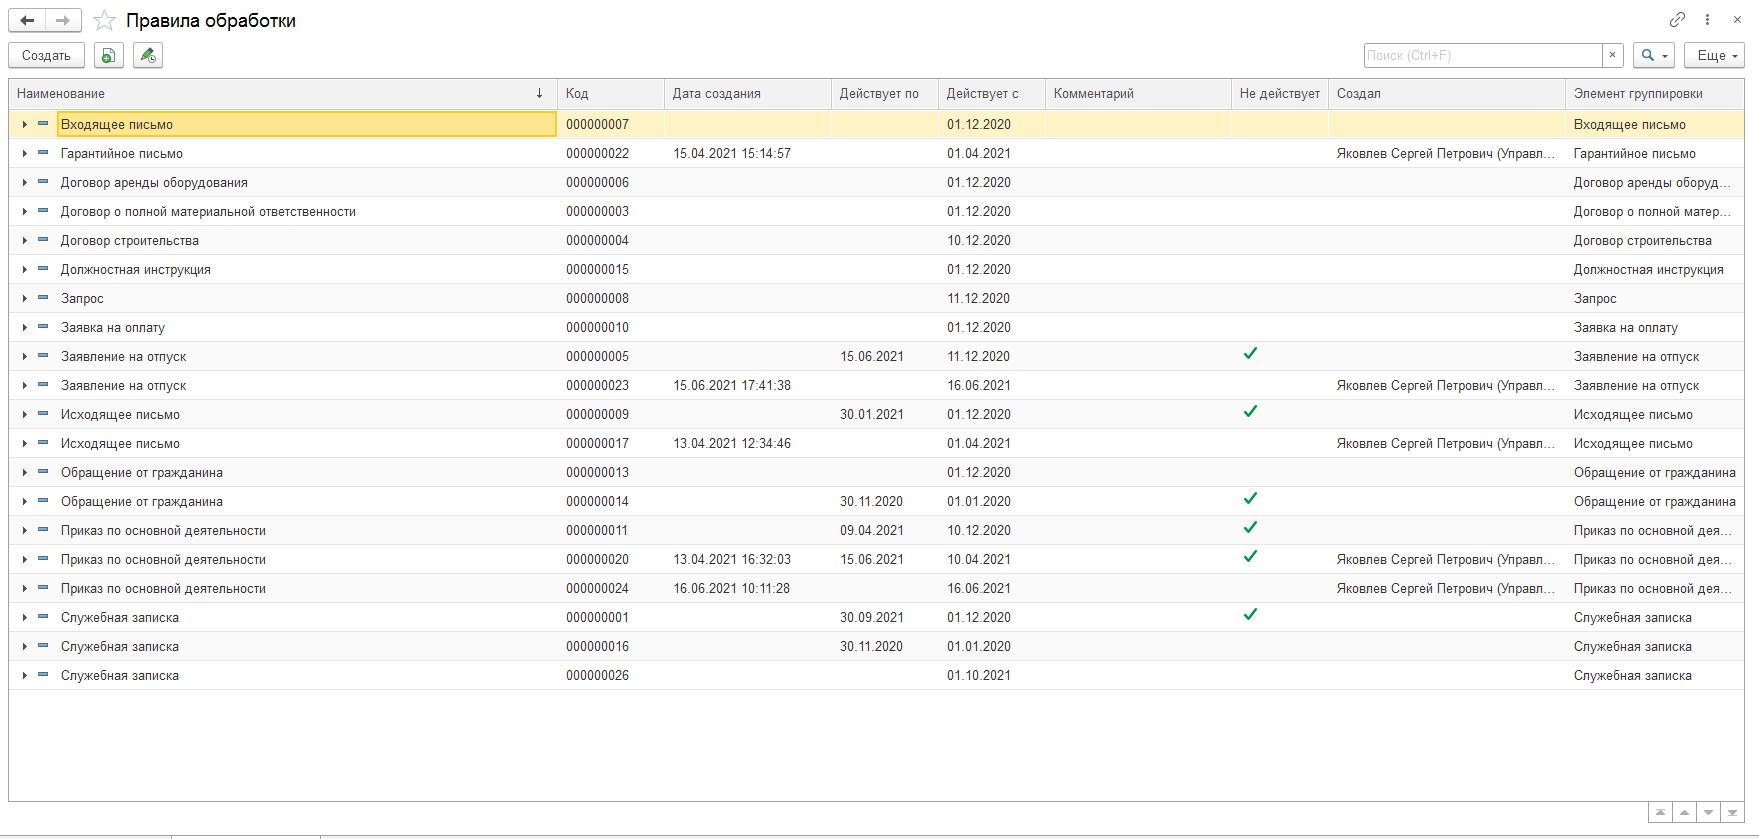Screen dimensions: 1759x839
Task: Expand the Заявка на оплату row
Action: coord(24,327)
